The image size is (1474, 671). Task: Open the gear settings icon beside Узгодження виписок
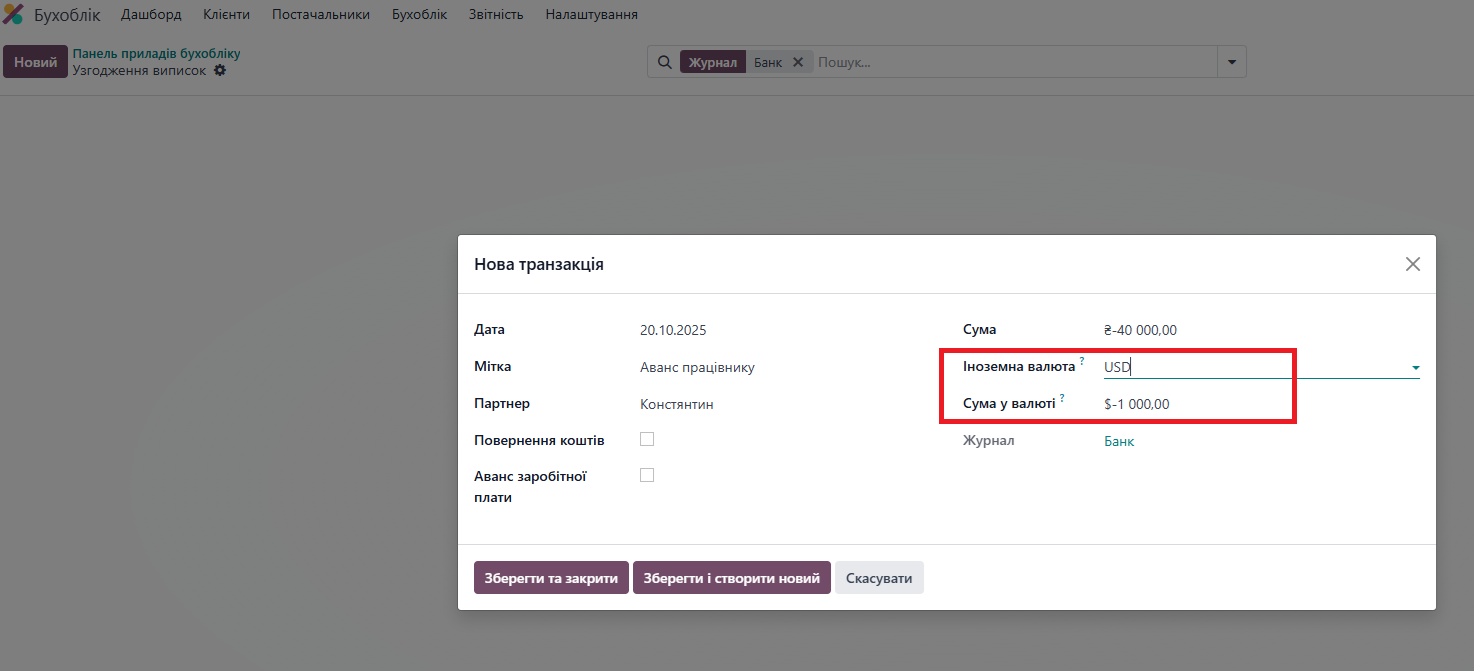tap(220, 71)
